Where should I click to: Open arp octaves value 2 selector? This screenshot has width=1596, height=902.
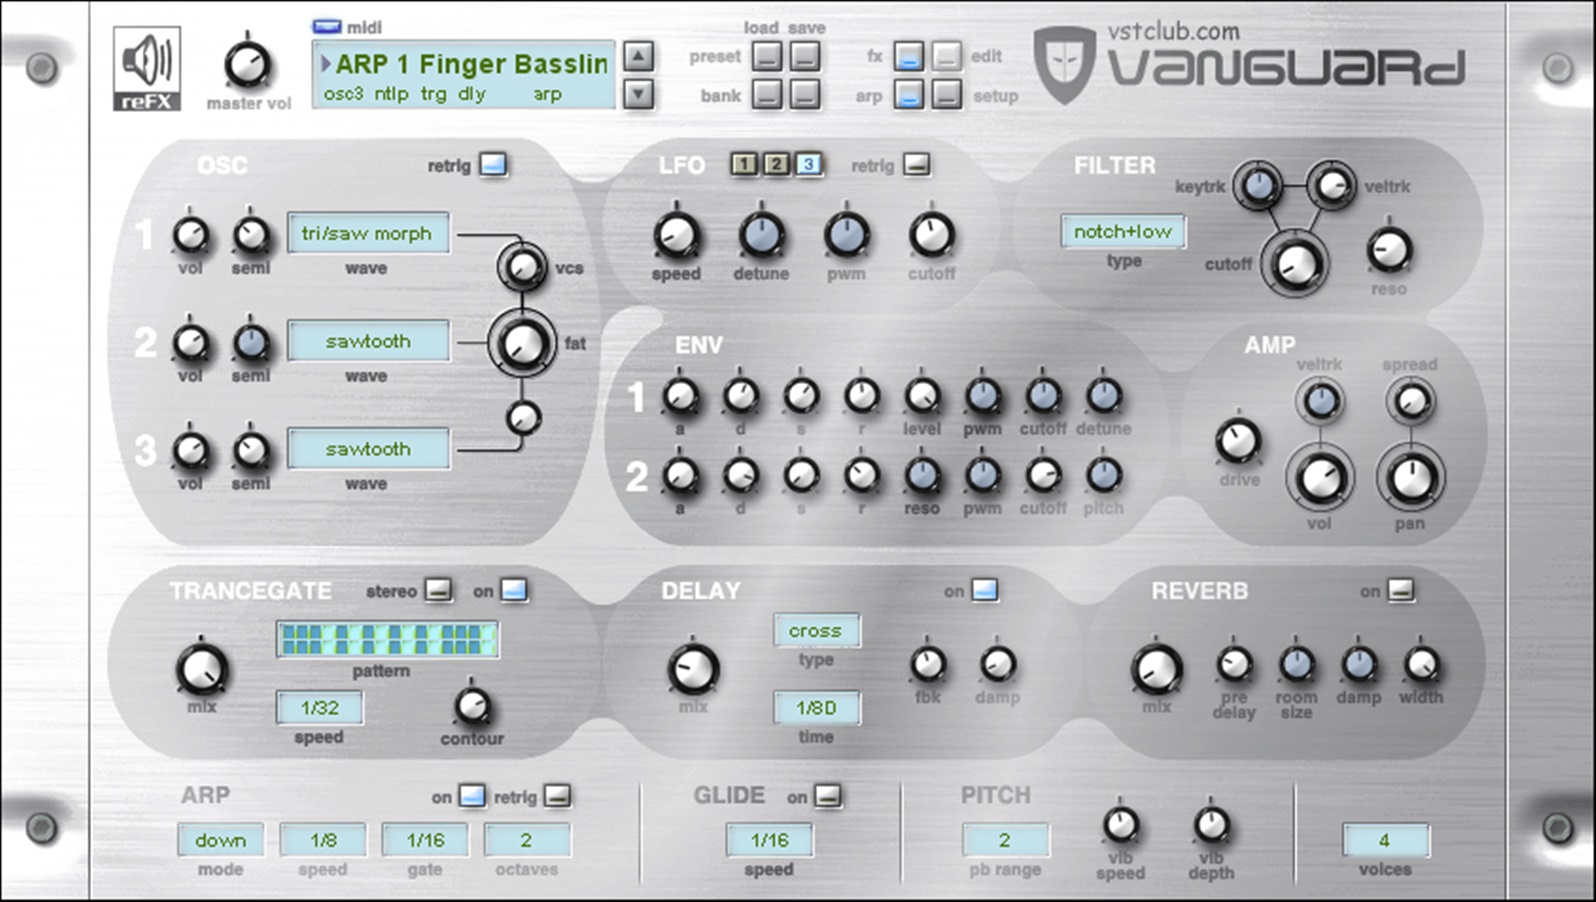527,840
